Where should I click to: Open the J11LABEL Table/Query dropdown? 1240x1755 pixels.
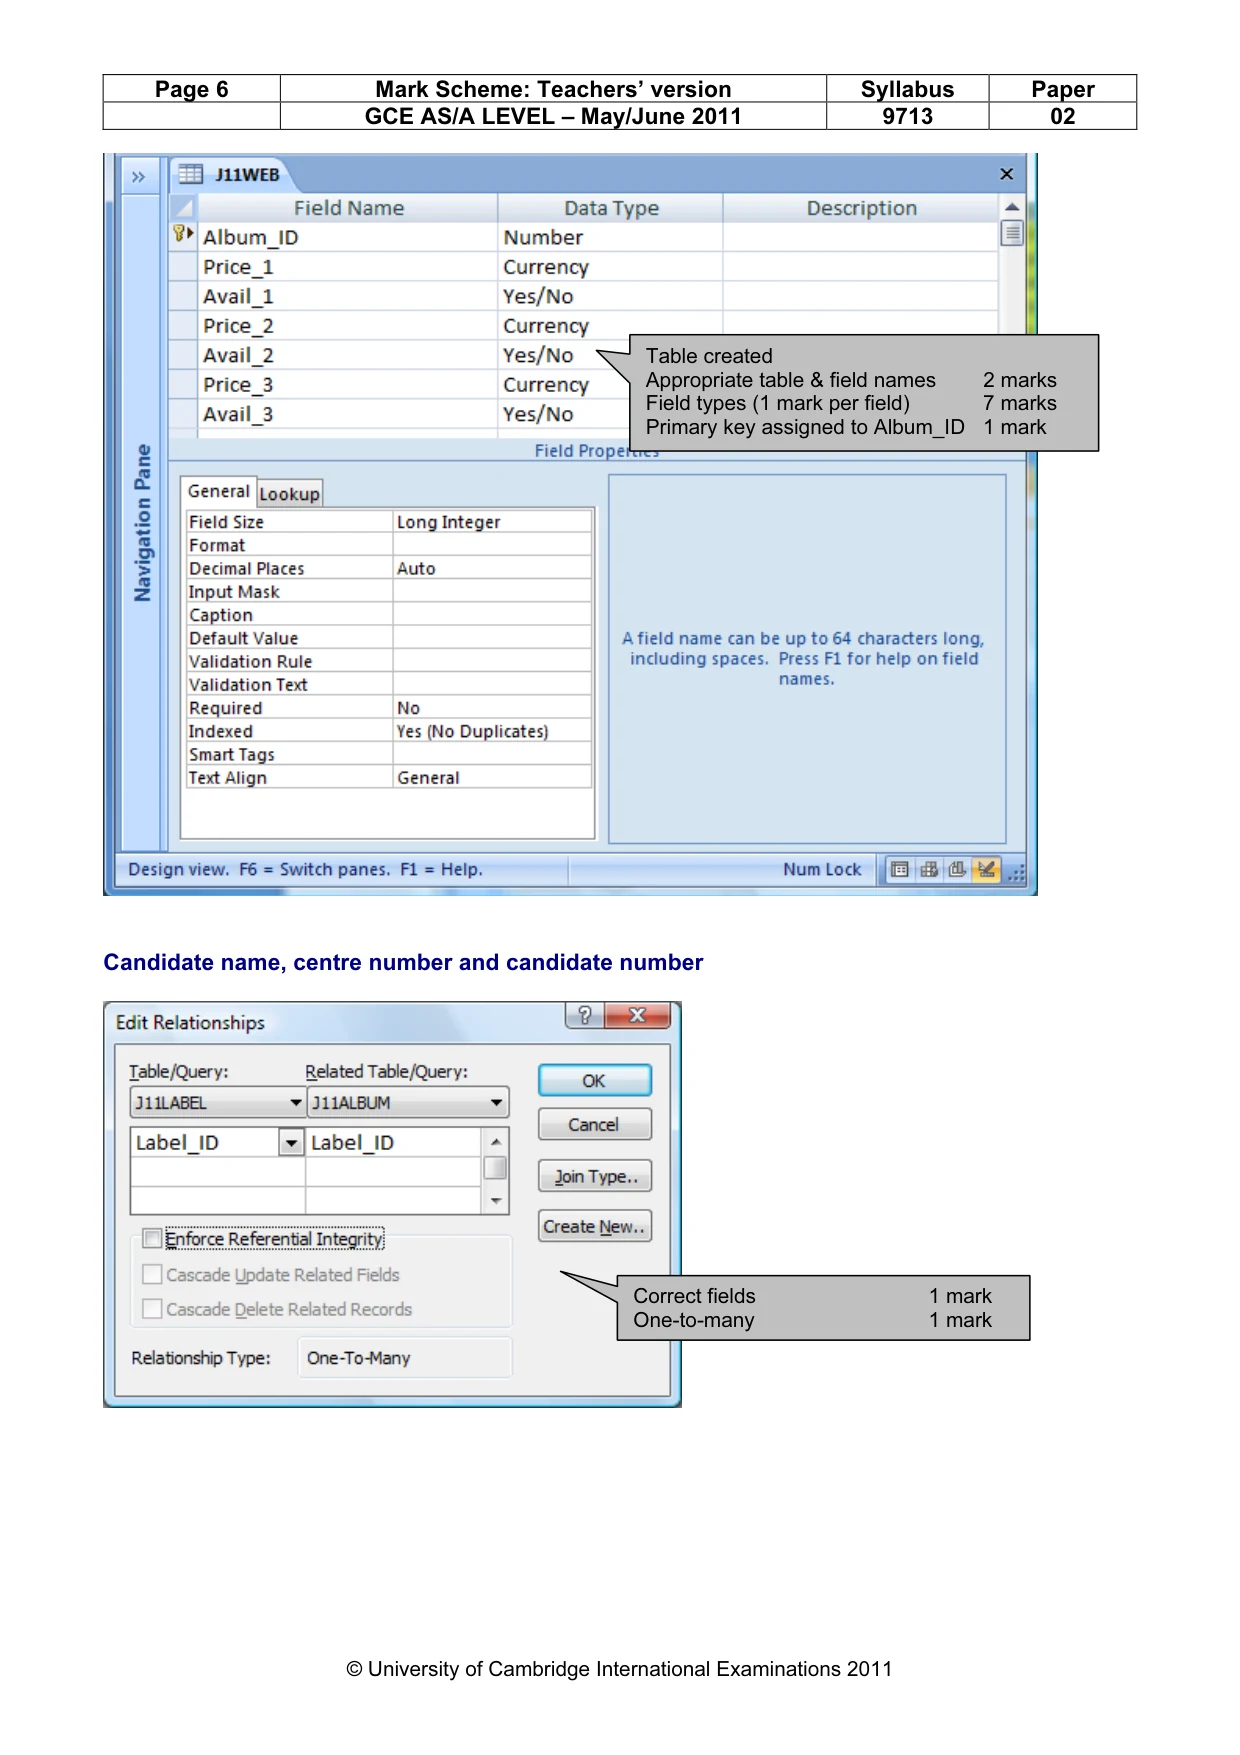[x=296, y=1102]
